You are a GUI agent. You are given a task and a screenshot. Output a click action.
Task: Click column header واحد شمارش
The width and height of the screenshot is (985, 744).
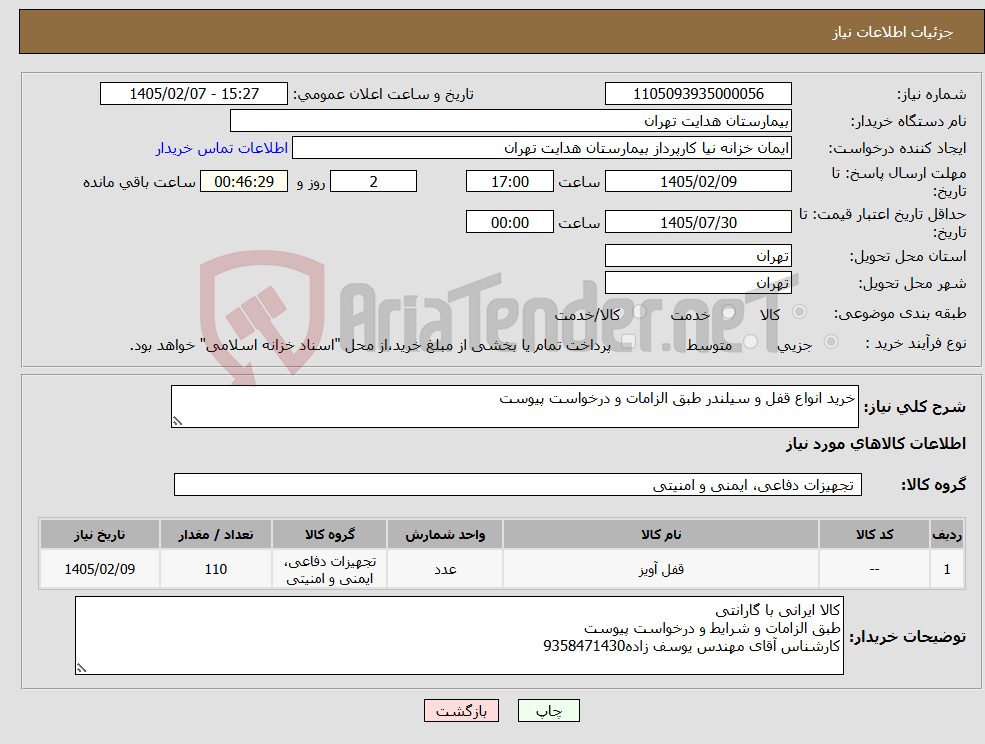[445, 534]
